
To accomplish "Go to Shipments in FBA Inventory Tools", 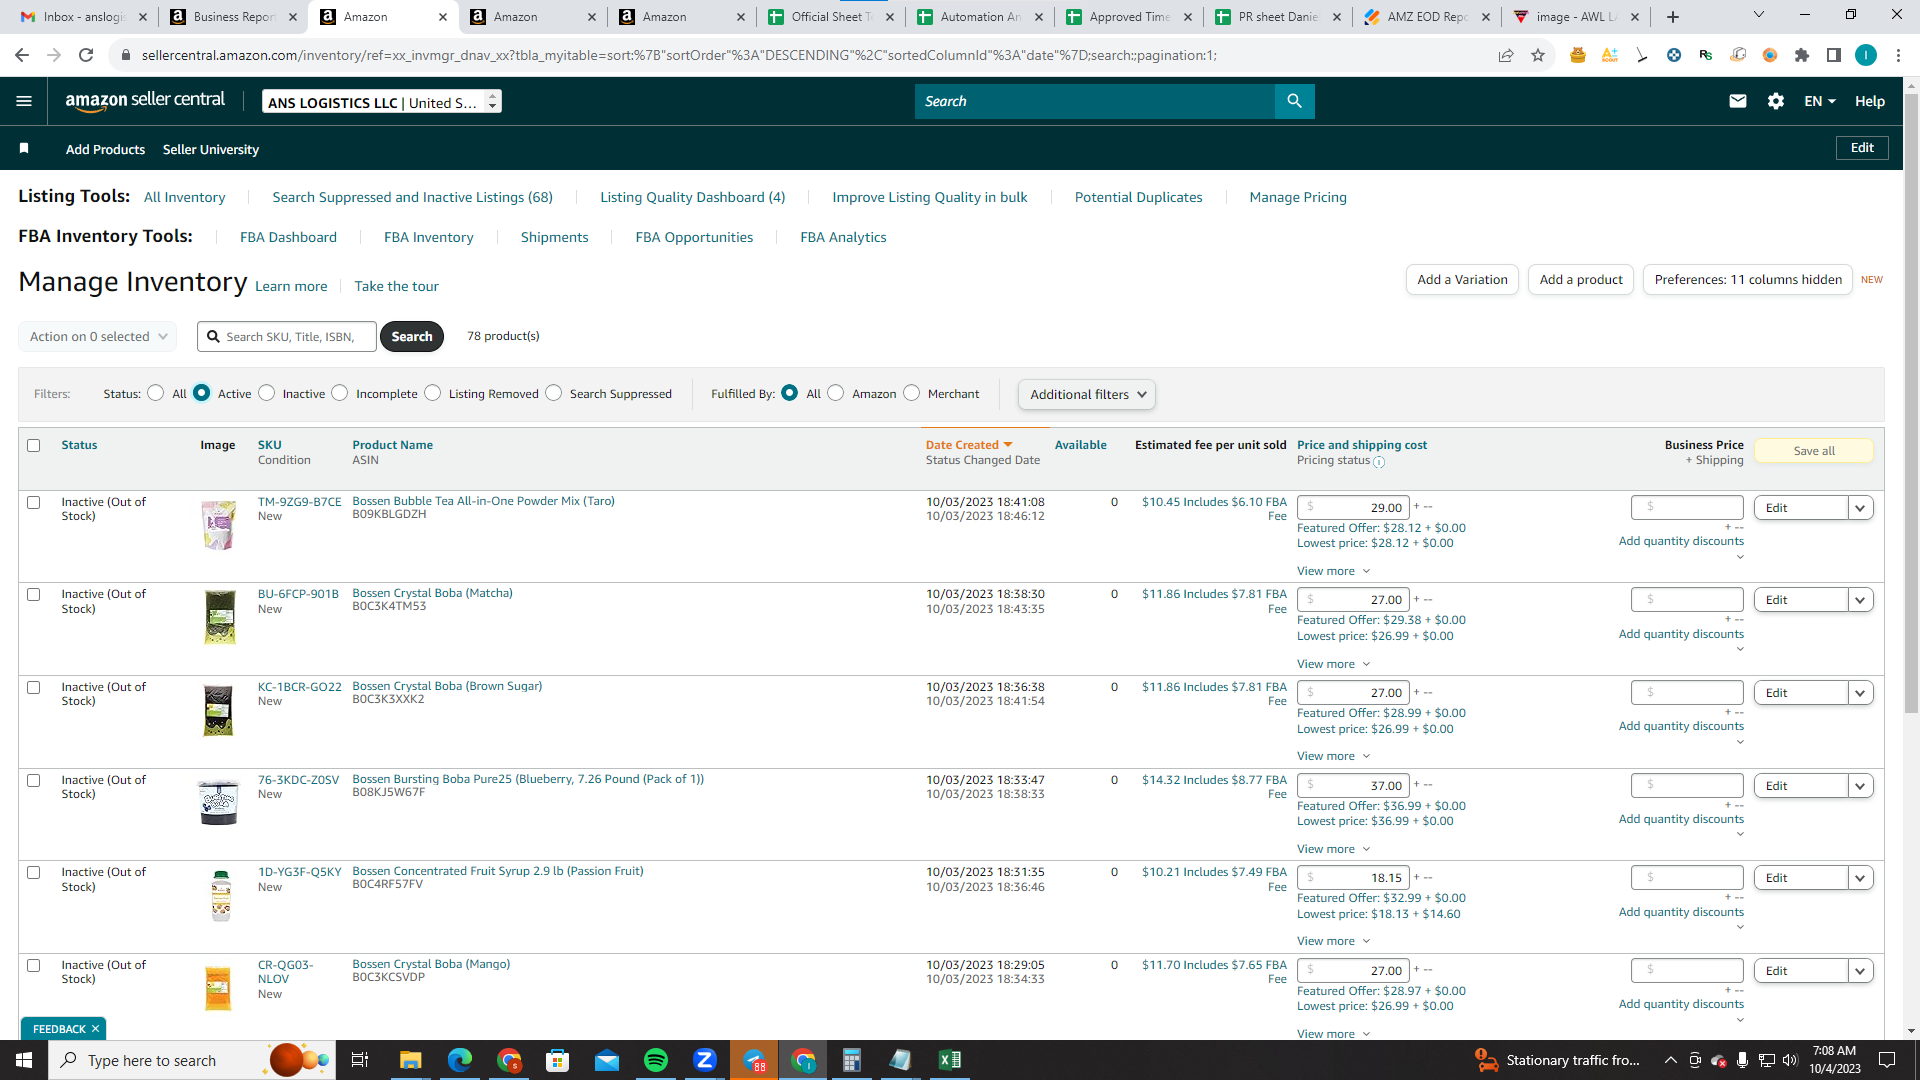I will click(x=554, y=238).
